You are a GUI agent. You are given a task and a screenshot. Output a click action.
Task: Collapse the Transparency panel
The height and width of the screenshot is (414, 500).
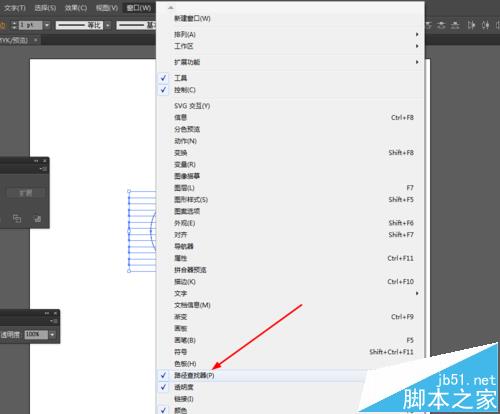(x=47, y=313)
